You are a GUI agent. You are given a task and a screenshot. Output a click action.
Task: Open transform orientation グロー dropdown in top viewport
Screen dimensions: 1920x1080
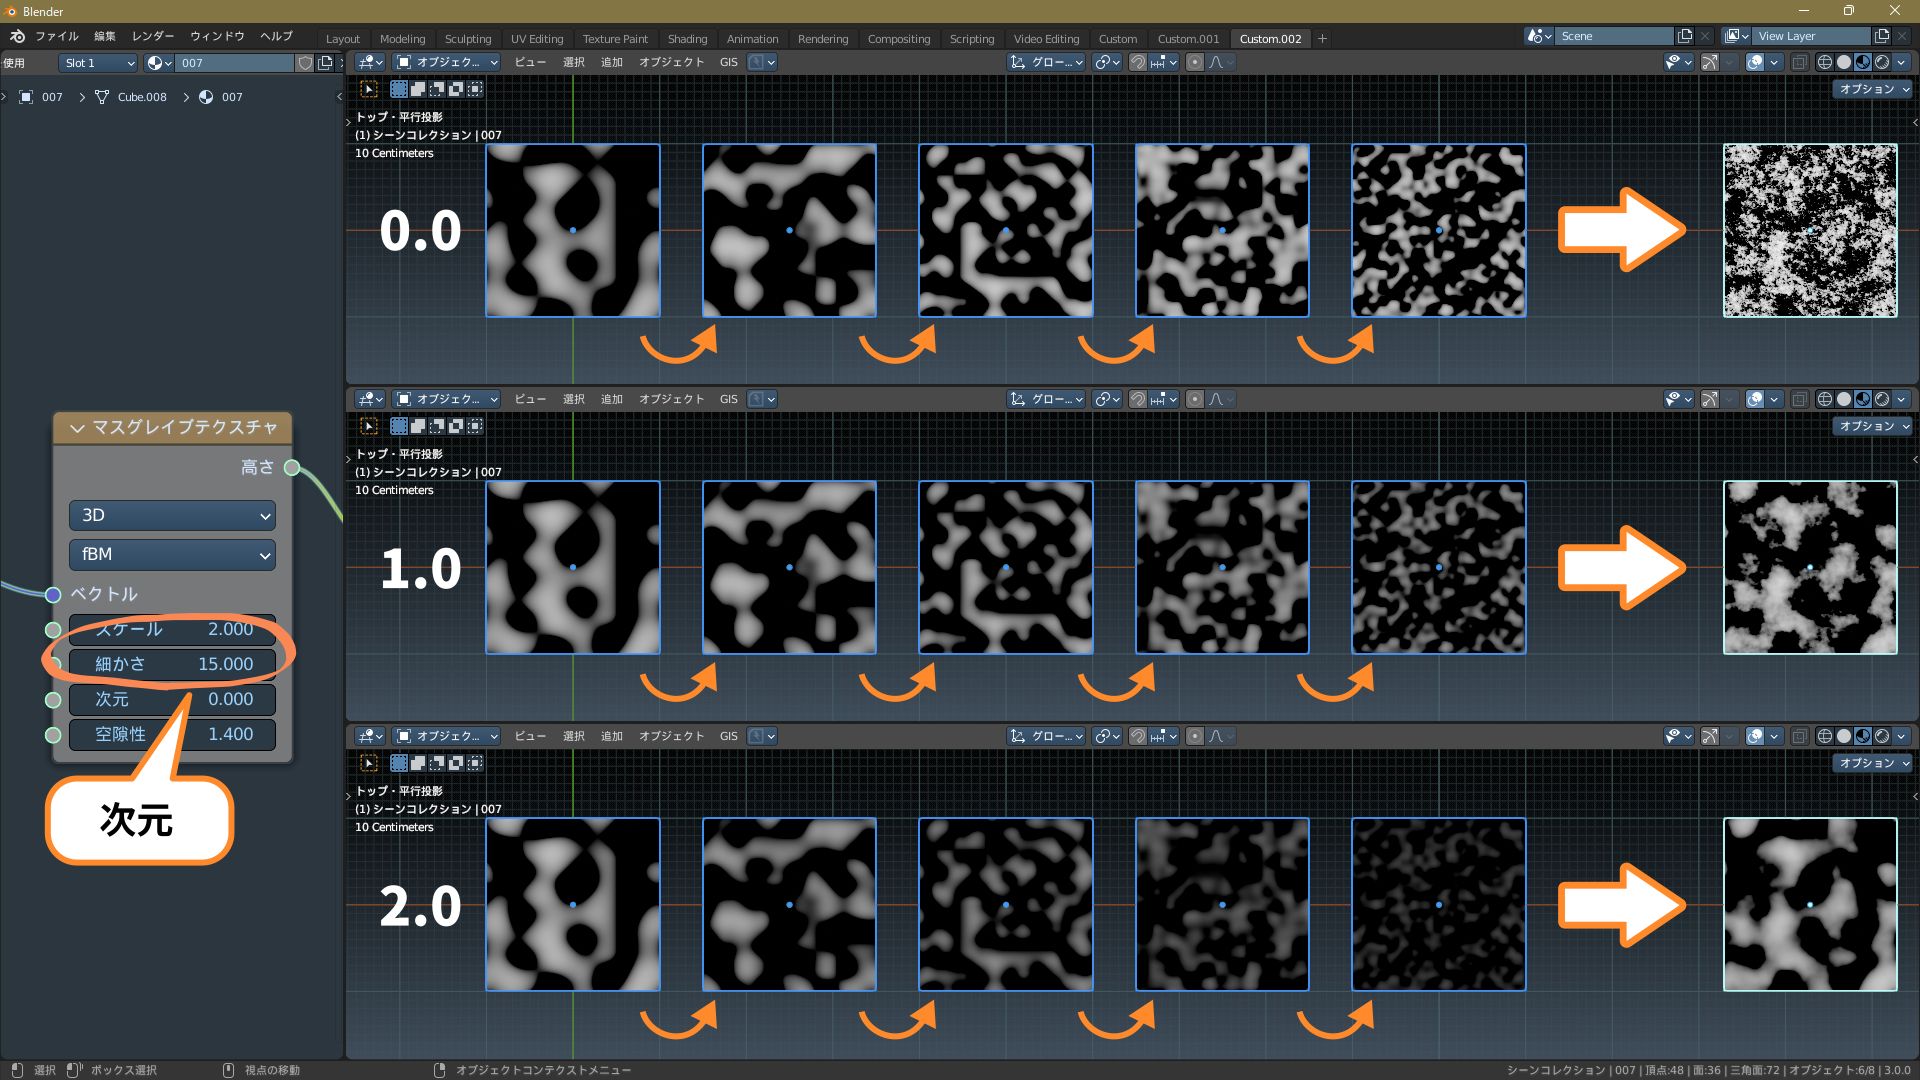1046,62
